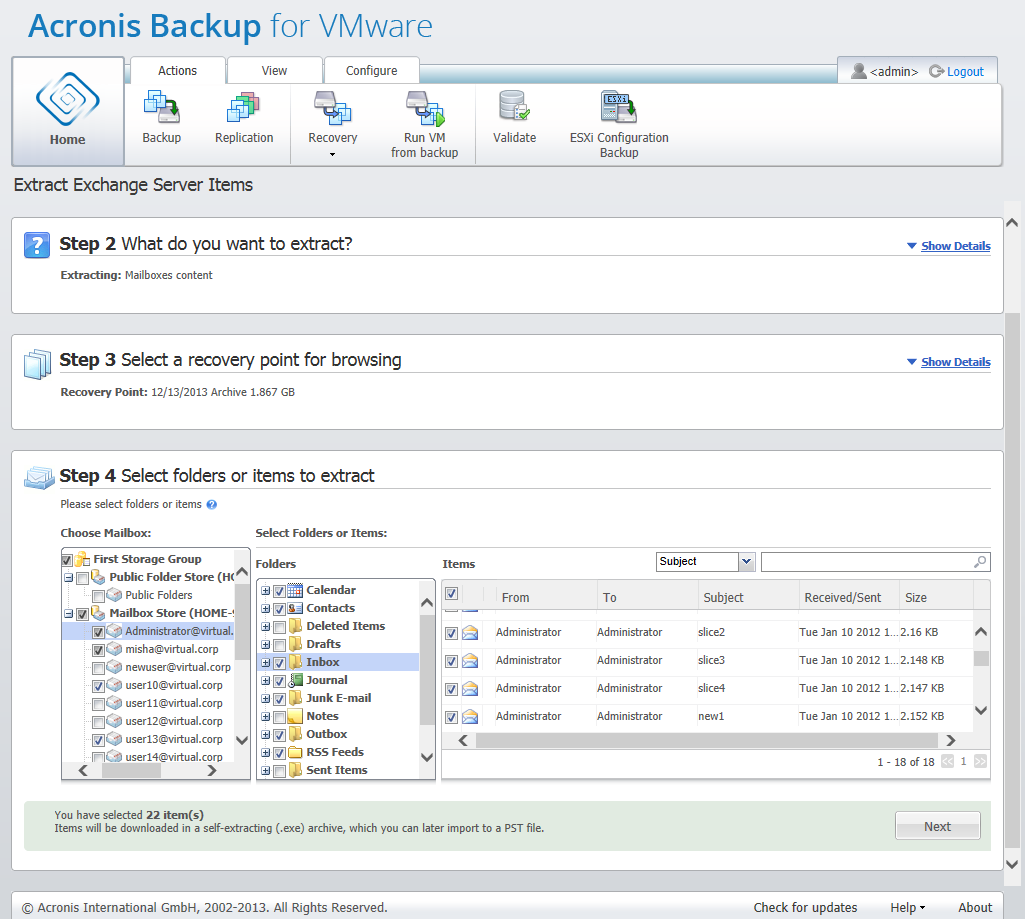Viewport: 1025px width, 919px height.
Task: Click the First Storage Group icon
Action: tap(82, 560)
